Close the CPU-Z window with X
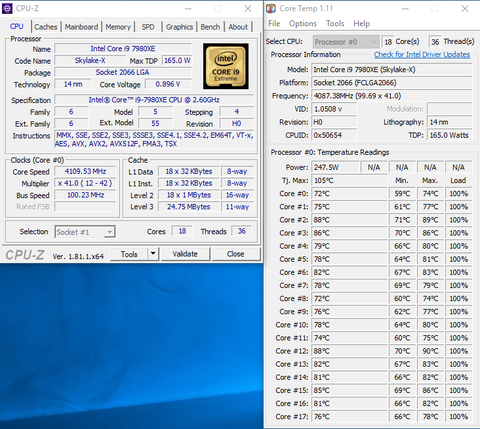 248,9
